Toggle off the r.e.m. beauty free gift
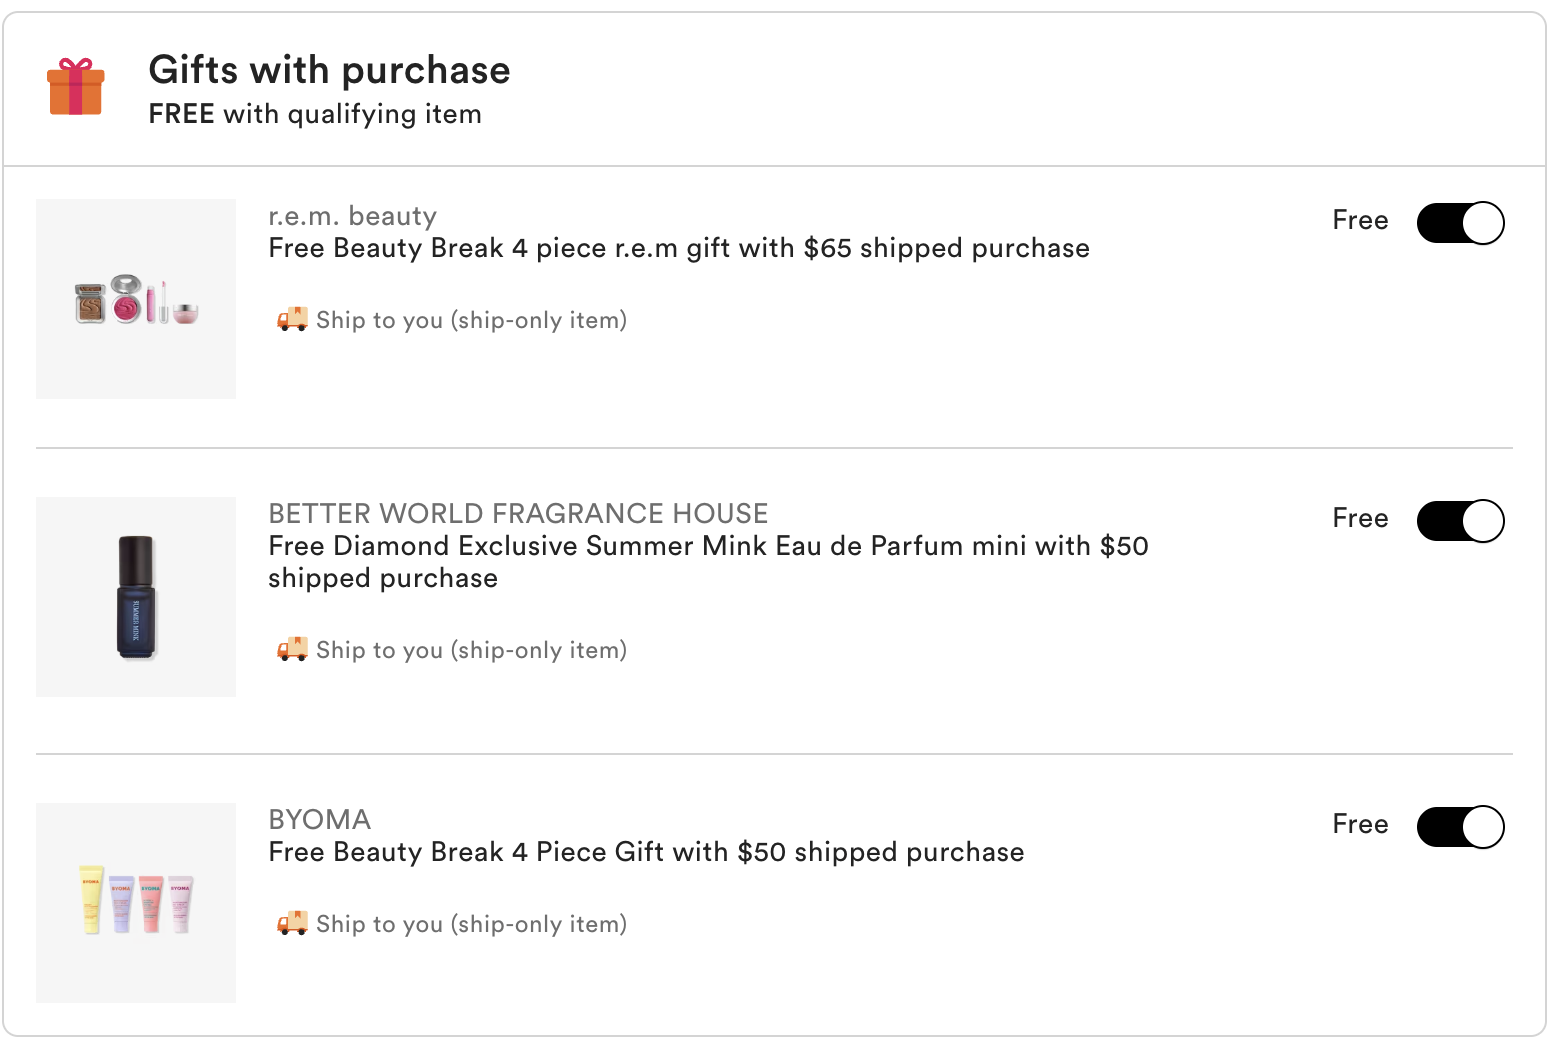Viewport: 1560px width, 1040px height. pos(1460,222)
